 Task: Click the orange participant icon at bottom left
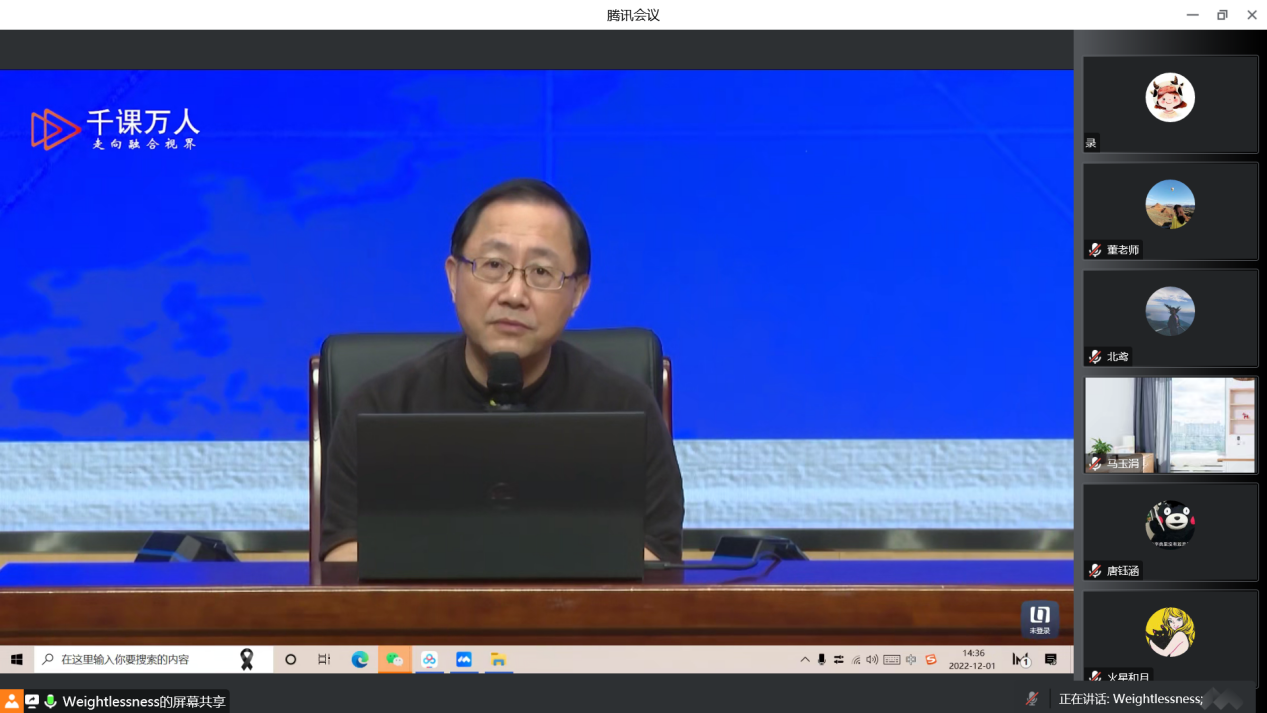pos(11,701)
